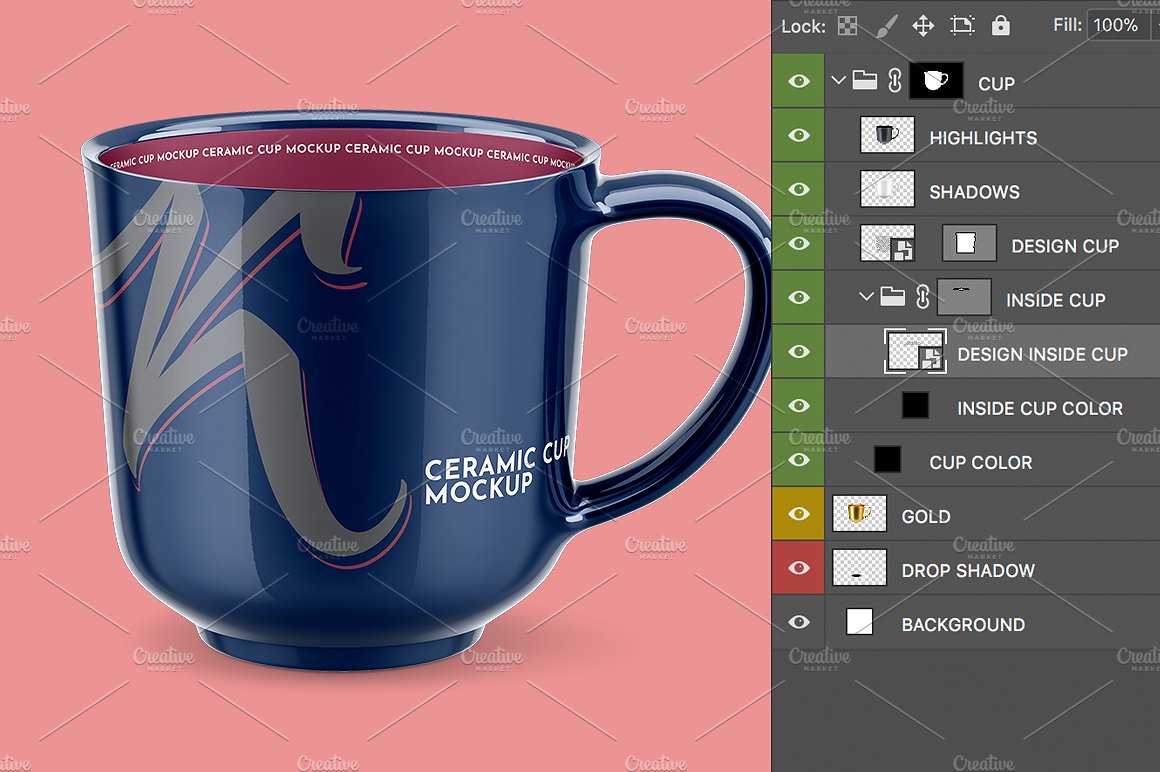Screen dimensions: 1160x772
Task: Collapse the CUP group chevron
Action: coord(838,80)
